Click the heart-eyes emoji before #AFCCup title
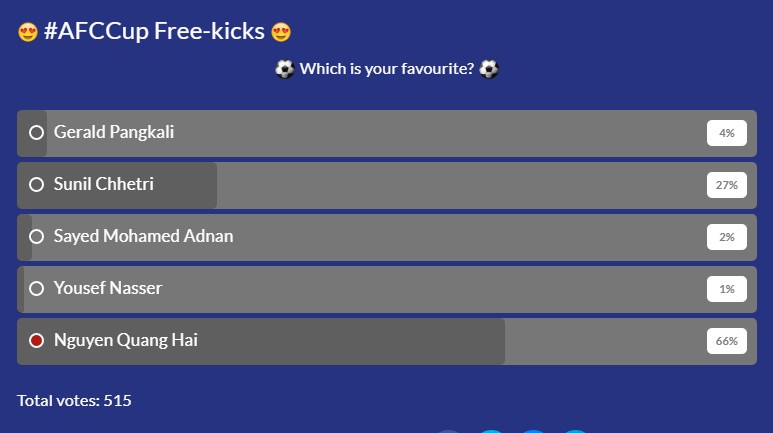Screen dimensions: 773x433 [x=28, y=32]
